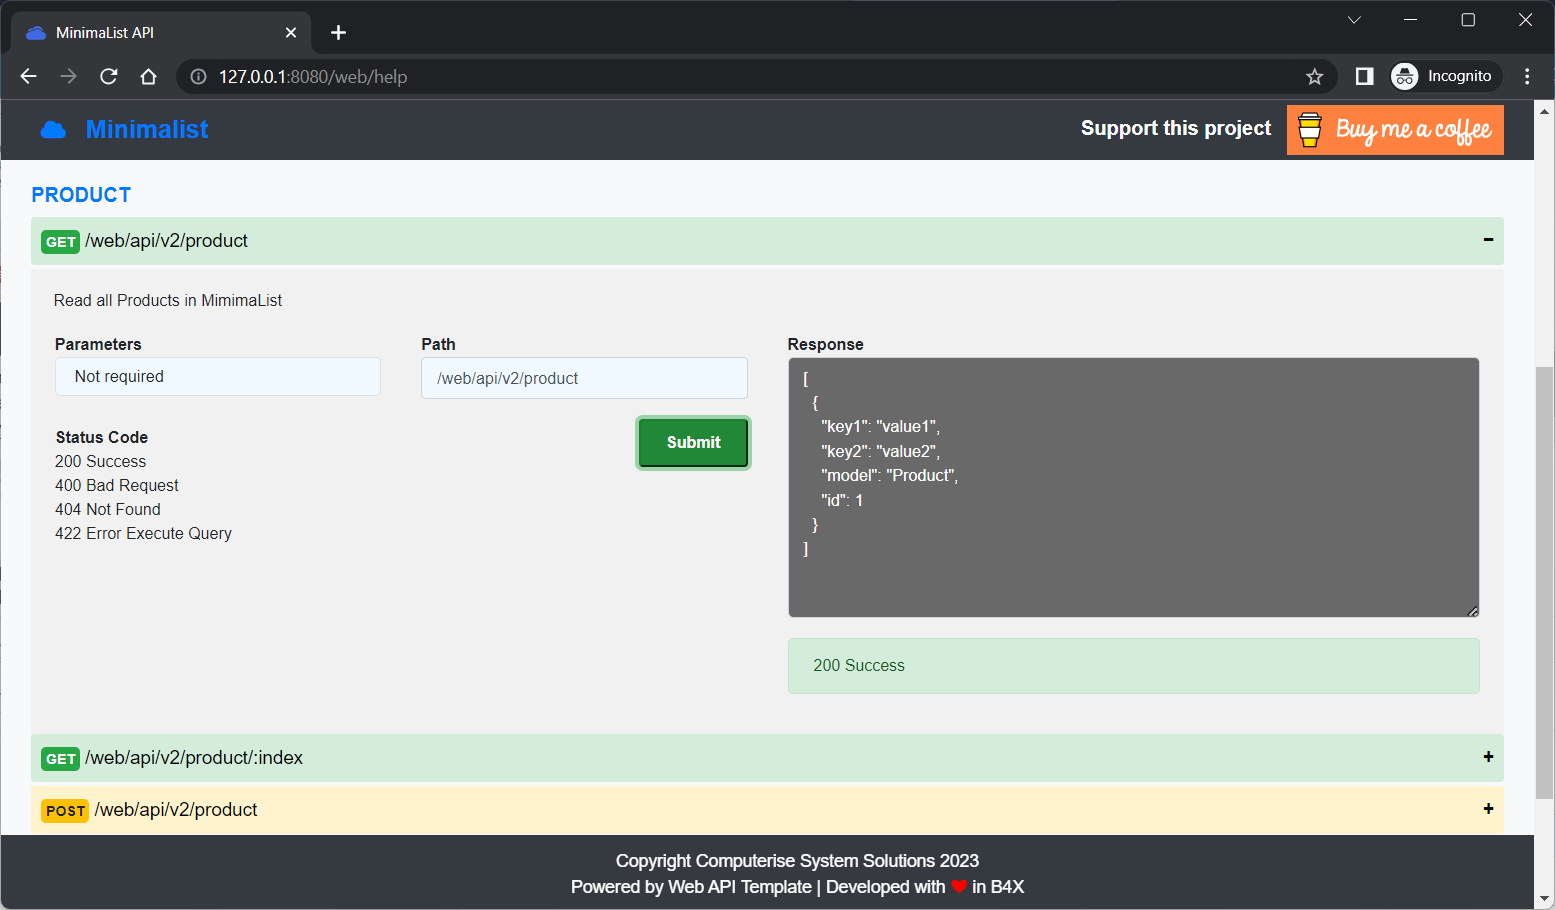Open the tab search dropdown
The height and width of the screenshot is (910, 1555).
(x=1354, y=20)
